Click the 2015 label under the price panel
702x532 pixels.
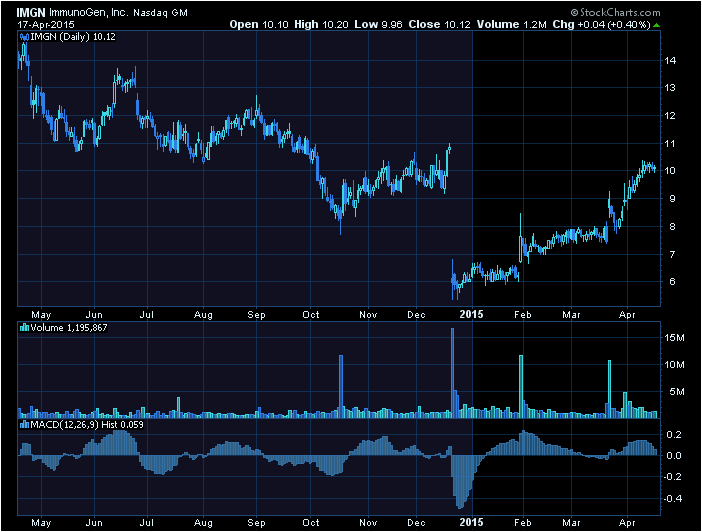click(x=471, y=314)
